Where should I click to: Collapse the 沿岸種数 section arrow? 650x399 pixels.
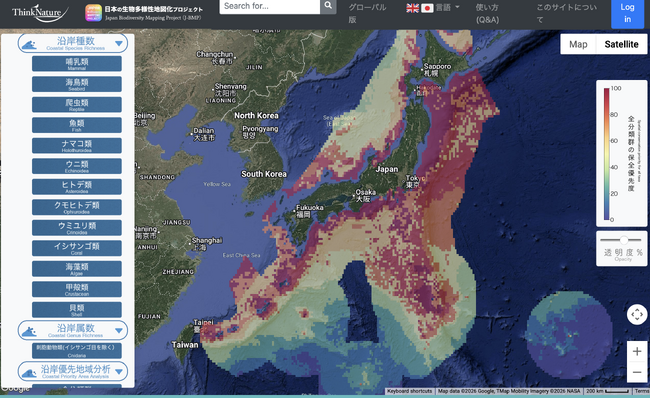pos(119,44)
